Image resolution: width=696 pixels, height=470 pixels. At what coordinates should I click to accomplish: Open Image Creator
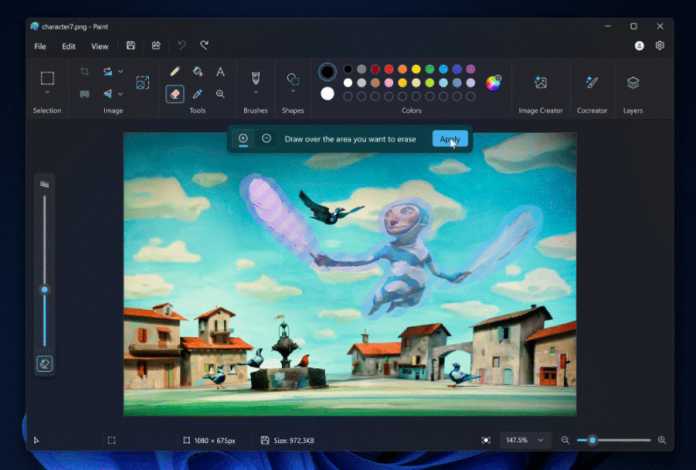540,83
